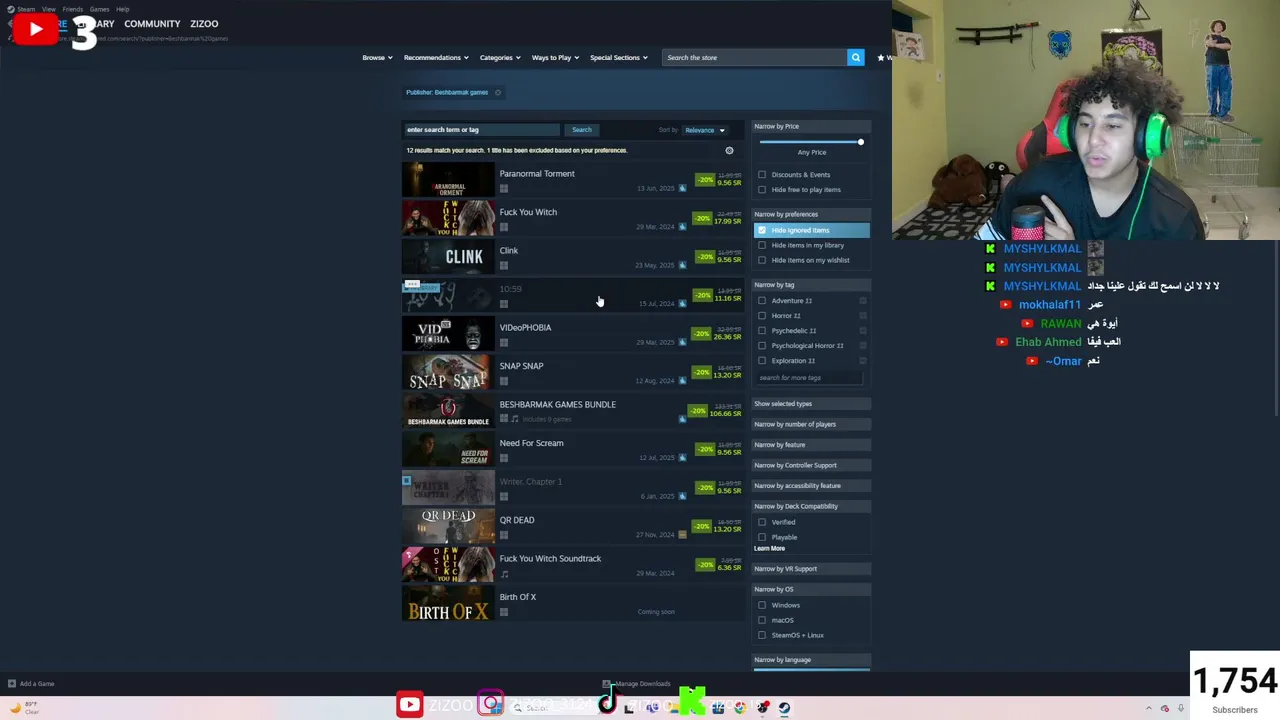1280x720 pixels.
Task: Open the Special Sections dropdown
Action: [x=618, y=57]
